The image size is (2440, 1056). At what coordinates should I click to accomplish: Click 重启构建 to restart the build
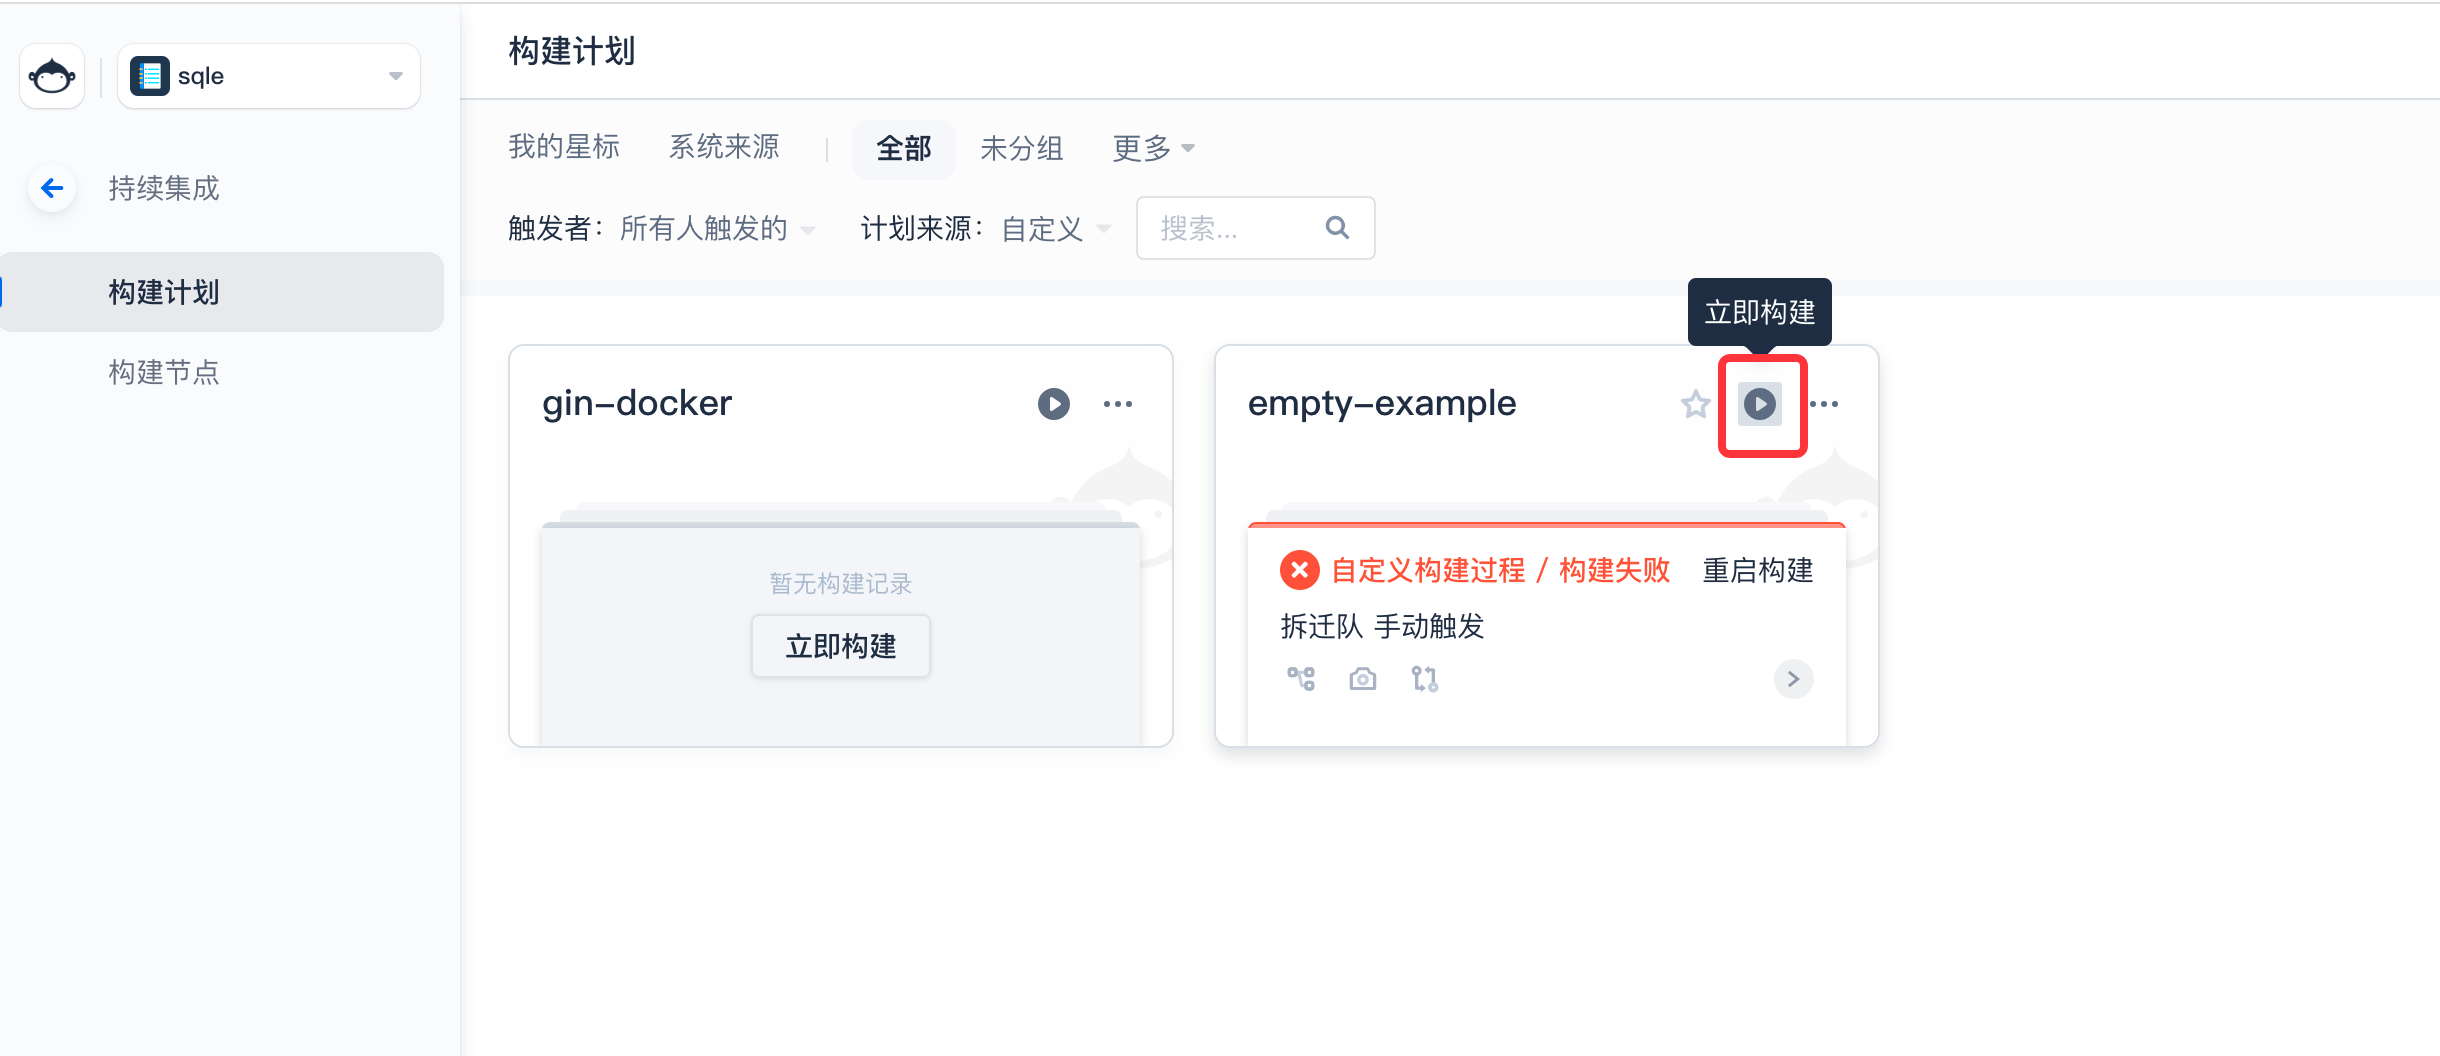(x=1758, y=570)
